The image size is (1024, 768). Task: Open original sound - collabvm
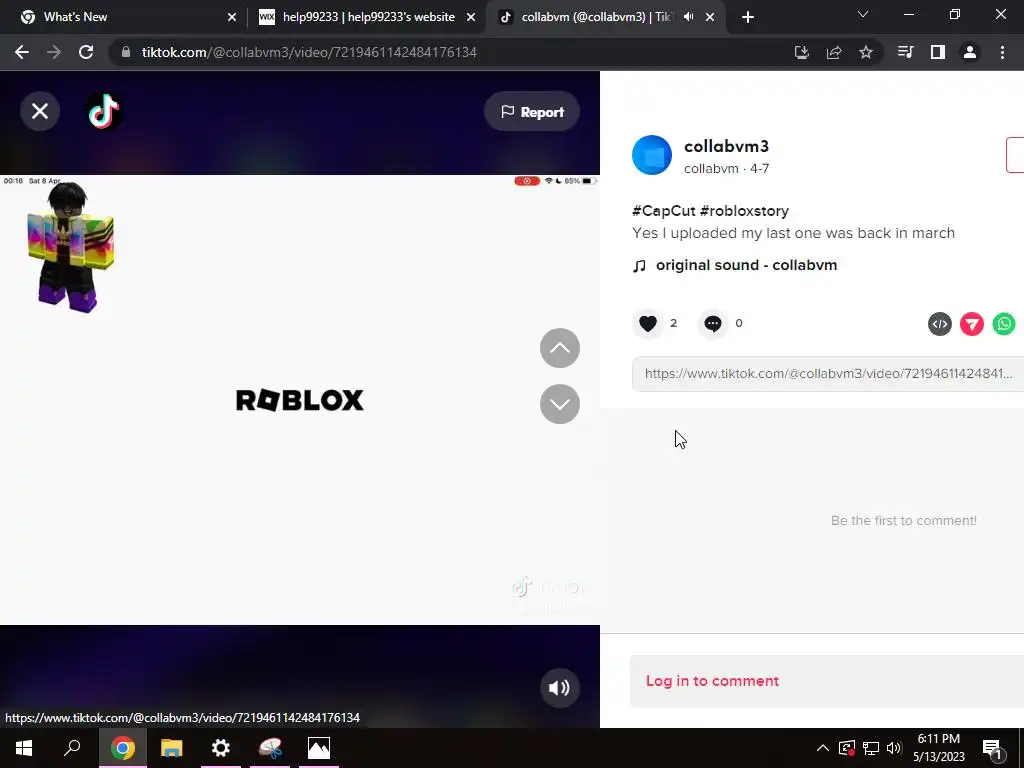746,265
